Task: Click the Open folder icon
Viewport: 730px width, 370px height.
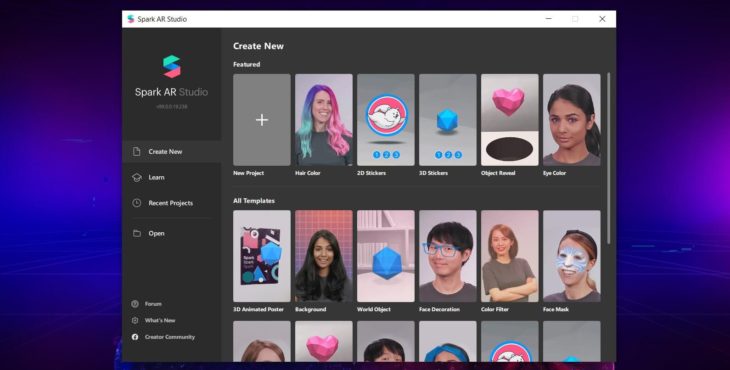Action: [136, 233]
